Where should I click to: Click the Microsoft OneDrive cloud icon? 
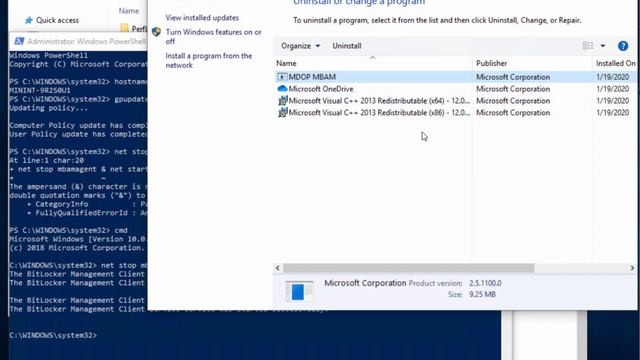tap(282, 89)
